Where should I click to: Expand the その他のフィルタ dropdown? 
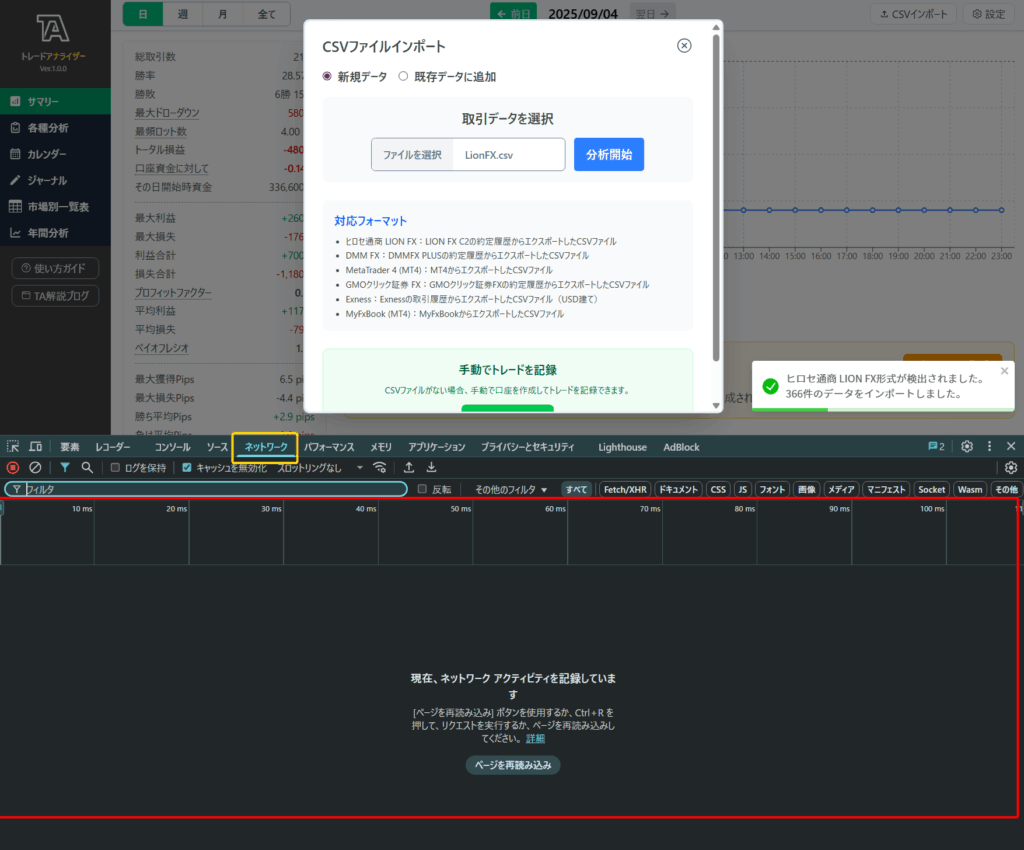tap(511, 489)
